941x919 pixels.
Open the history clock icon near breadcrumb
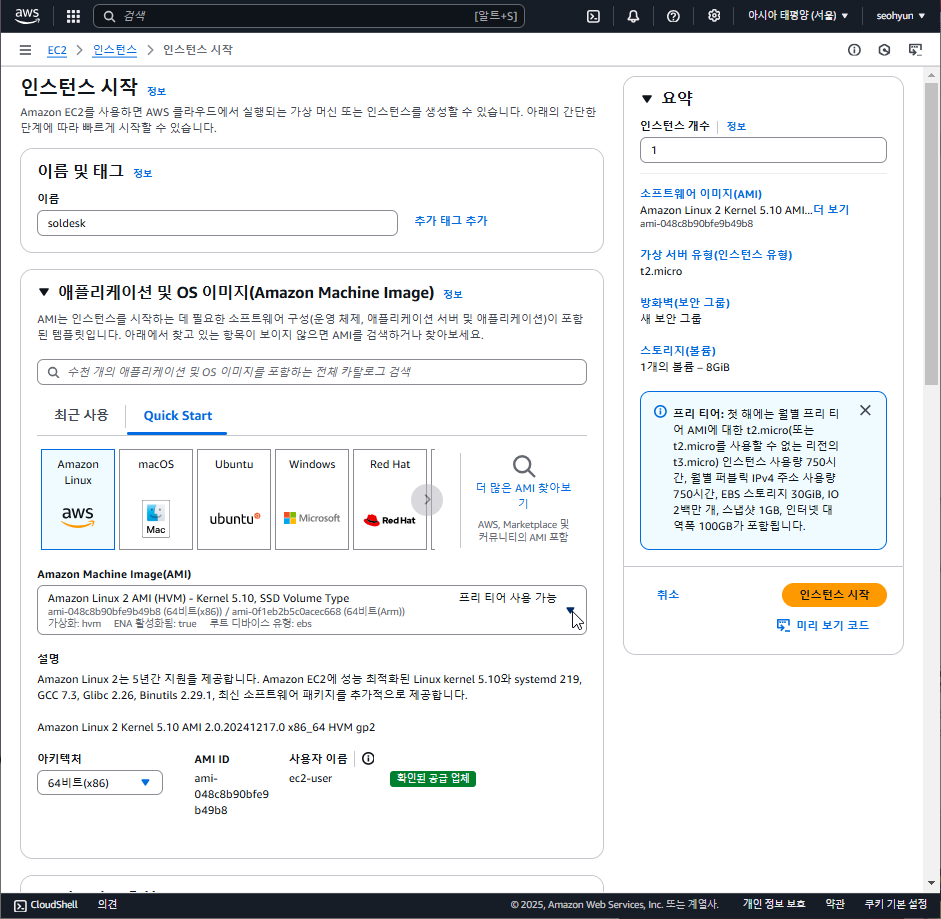coord(884,50)
